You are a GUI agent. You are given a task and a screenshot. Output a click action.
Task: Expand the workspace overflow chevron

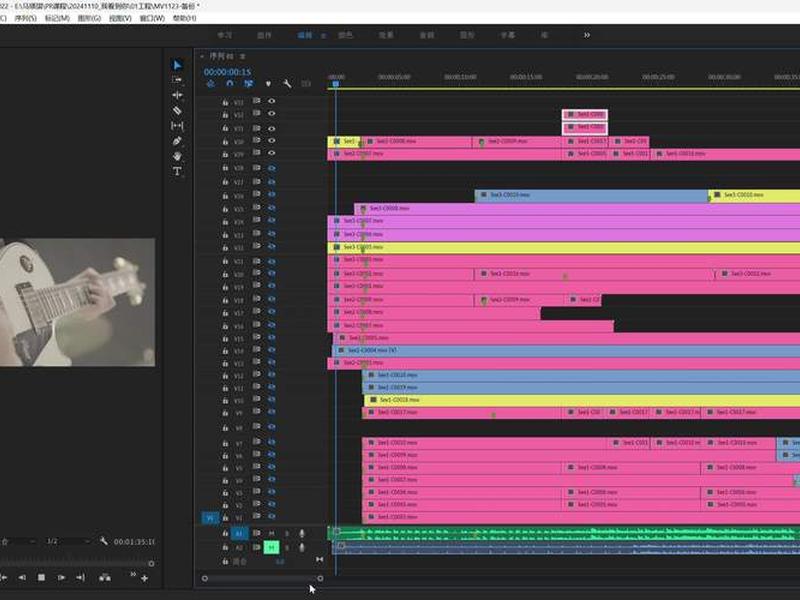pyautogui.click(x=587, y=35)
